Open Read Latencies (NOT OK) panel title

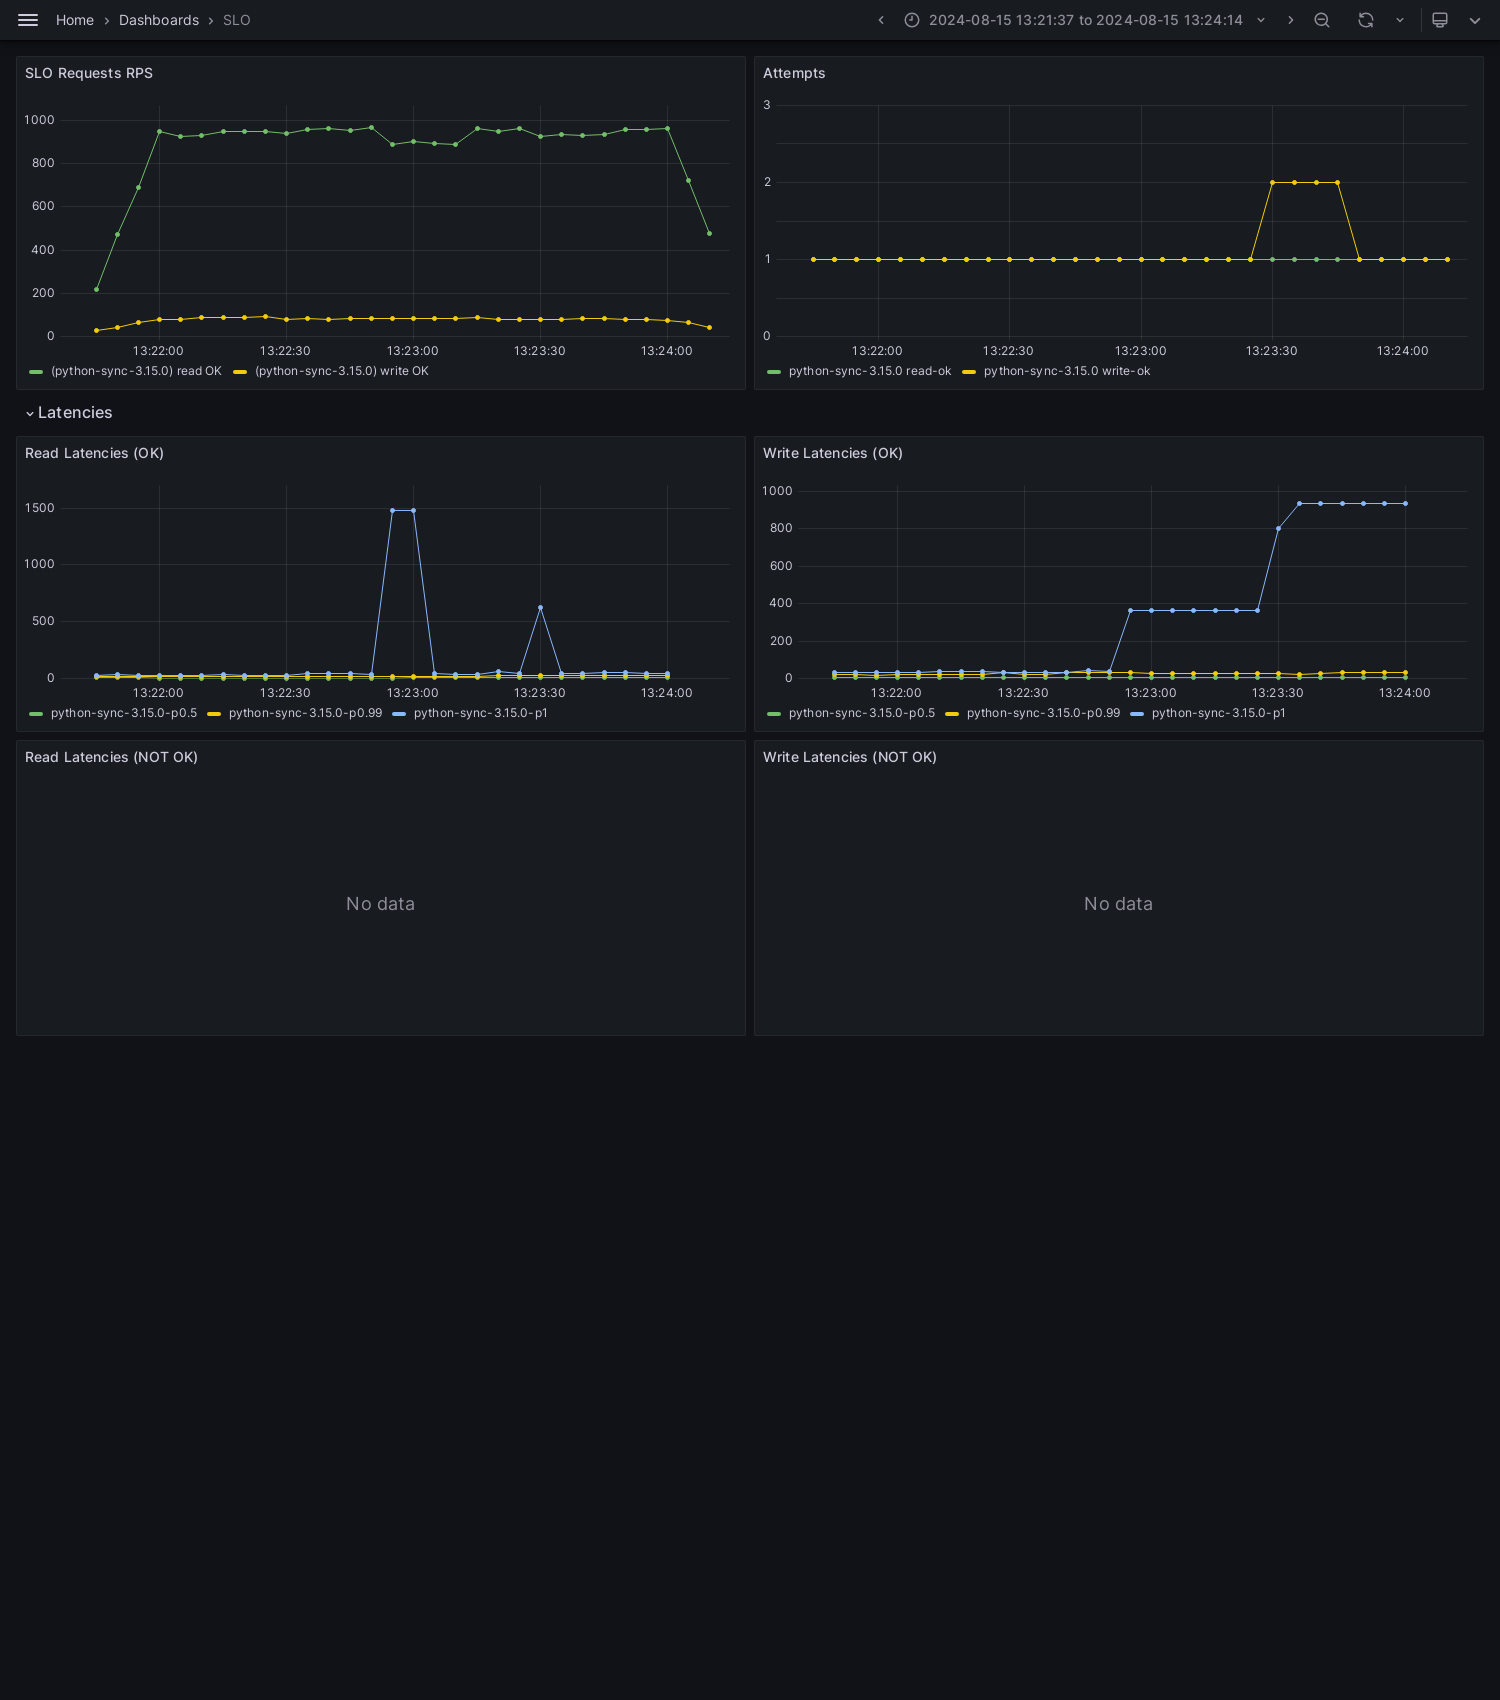click(111, 757)
